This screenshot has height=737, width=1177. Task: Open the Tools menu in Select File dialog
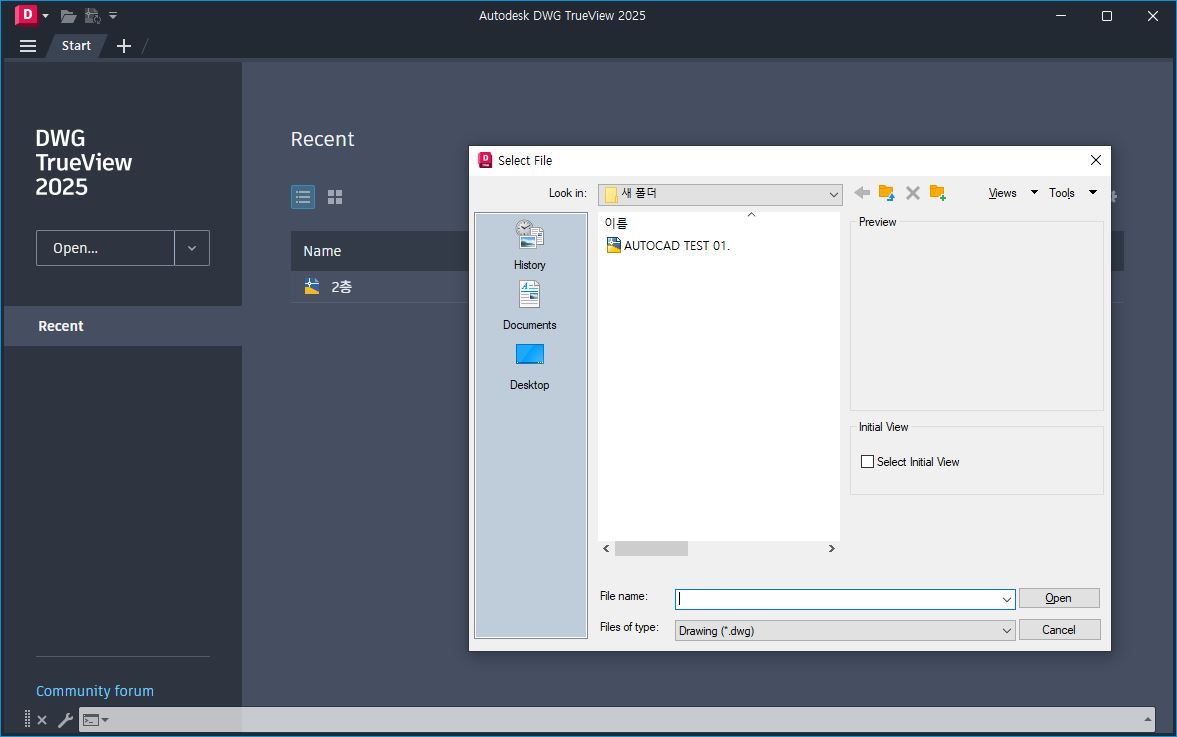1061,193
